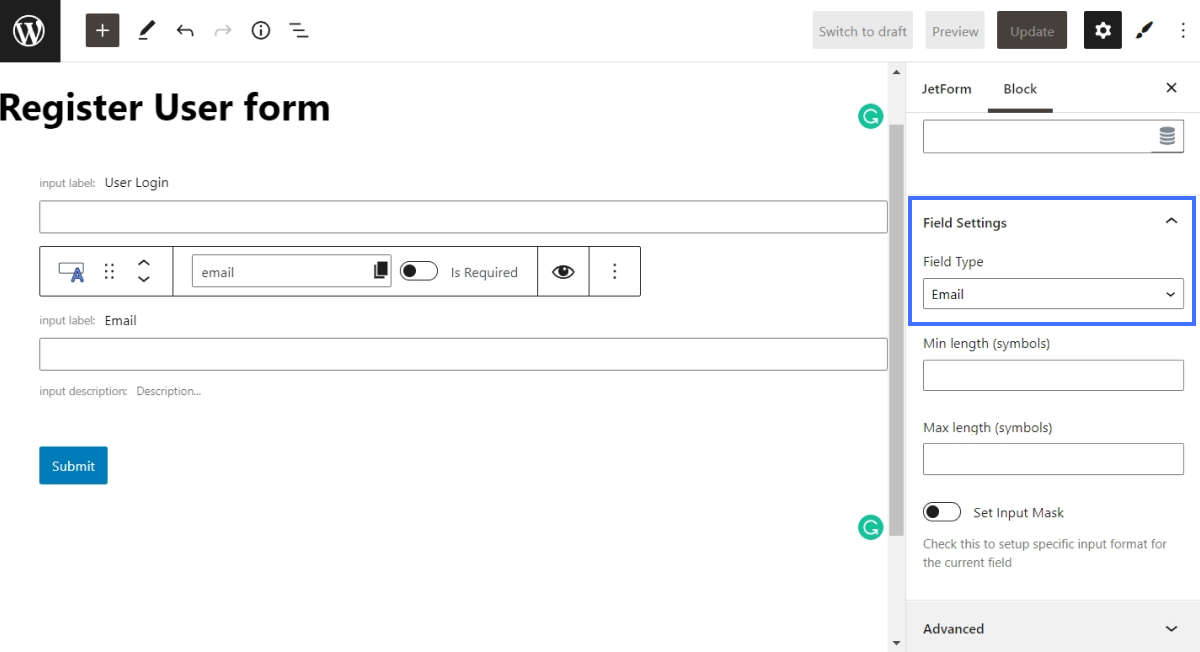Click the drag handle dots on the email block
Image resolution: width=1200 pixels, height=652 pixels.
108,270
